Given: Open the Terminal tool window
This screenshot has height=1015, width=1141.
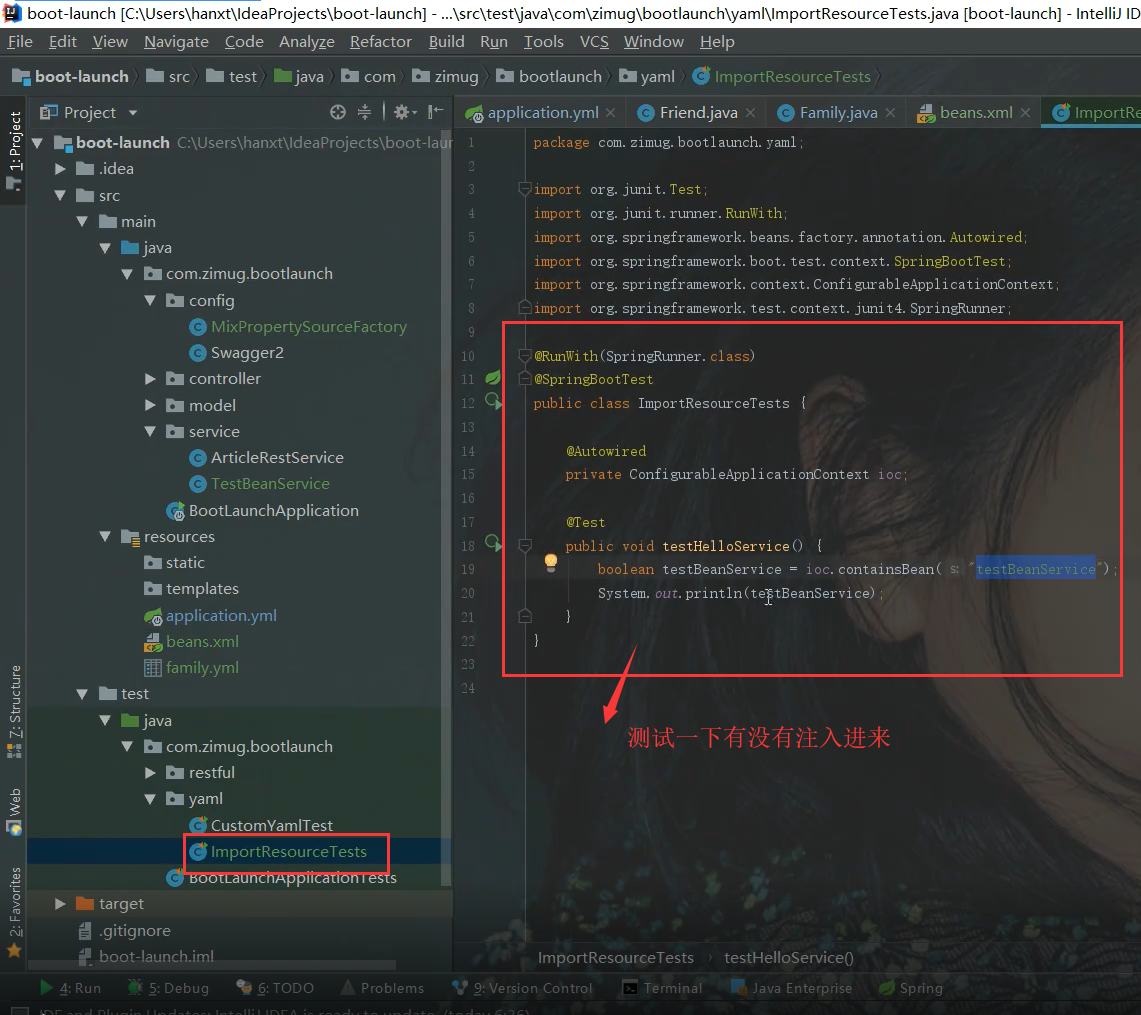Looking at the screenshot, I should pos(663,988).
